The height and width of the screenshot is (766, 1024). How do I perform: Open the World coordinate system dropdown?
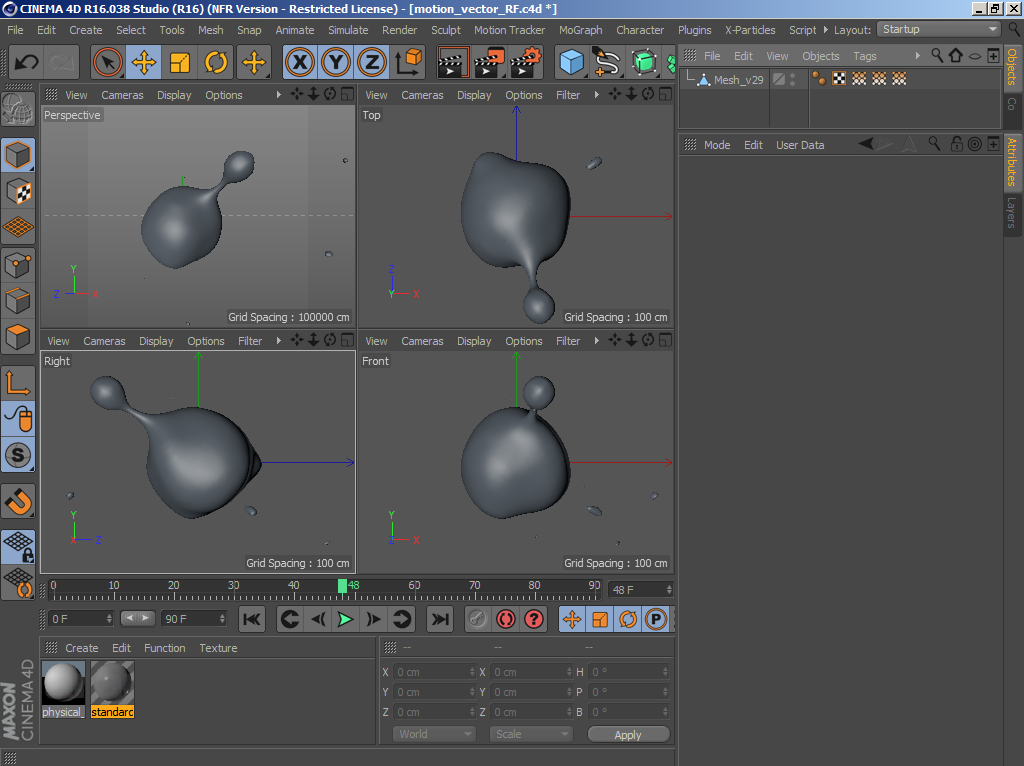(x=434, y=734)
